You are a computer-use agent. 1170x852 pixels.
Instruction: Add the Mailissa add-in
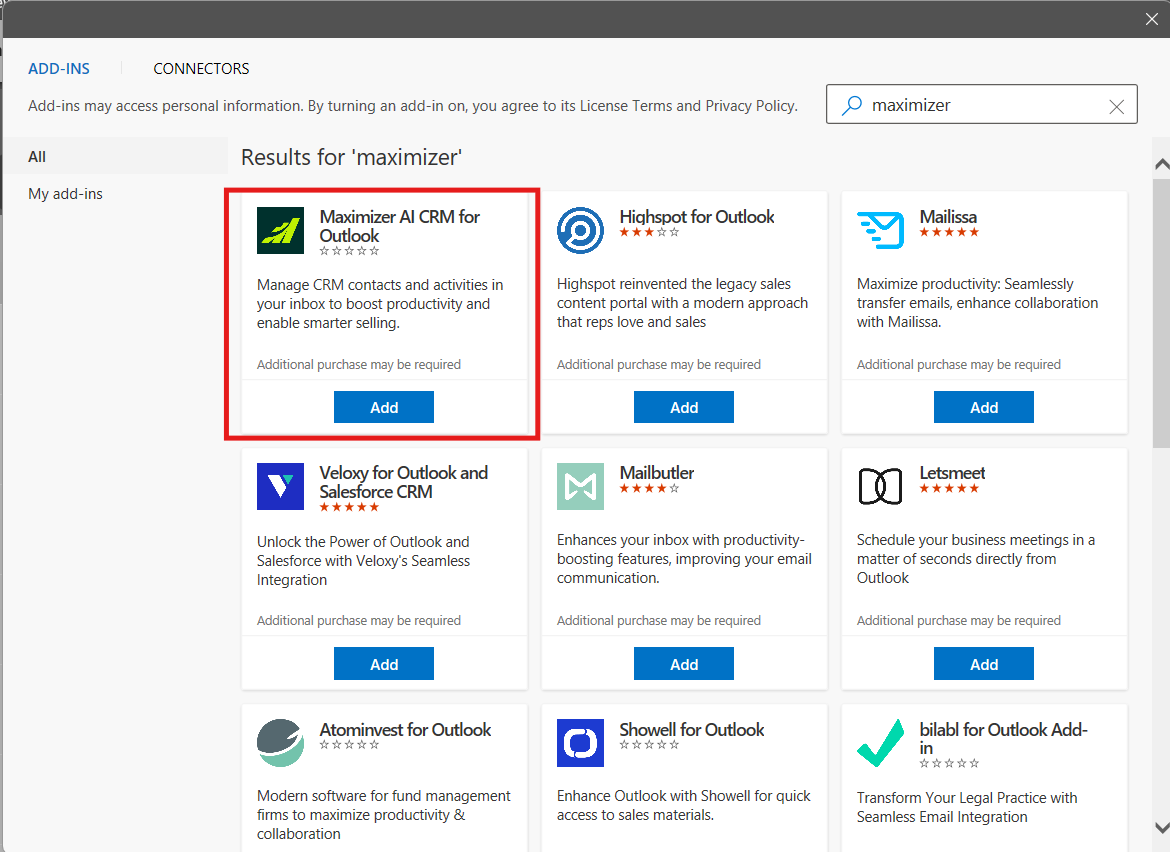click(983, 407)
